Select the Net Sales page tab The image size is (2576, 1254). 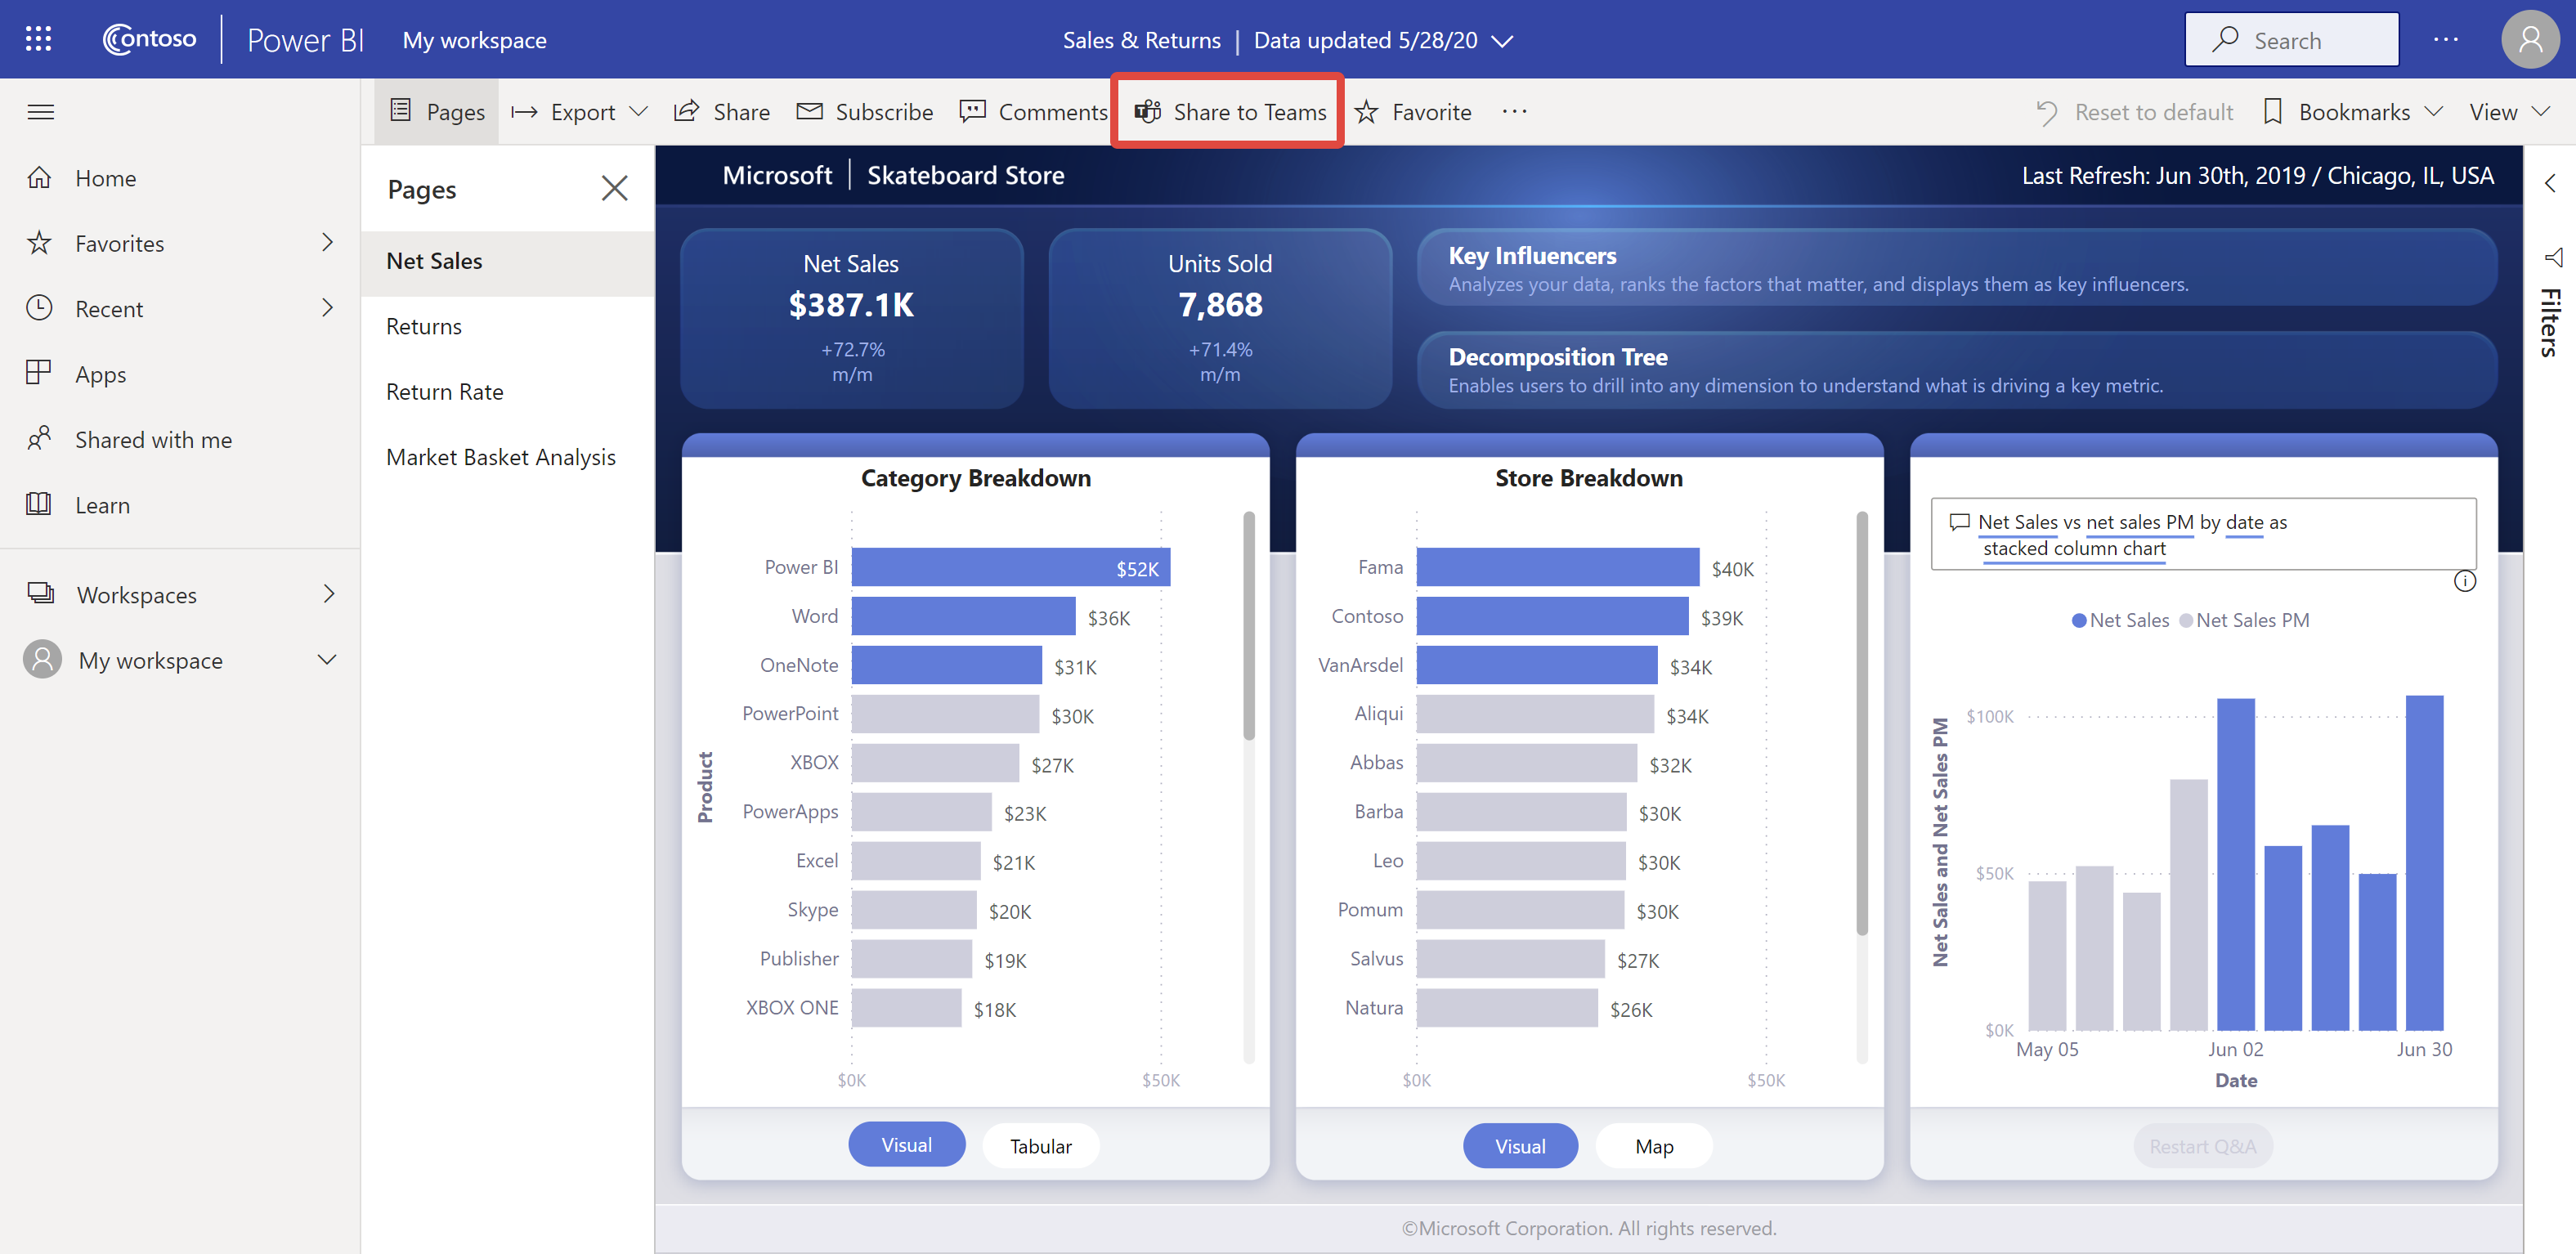(434, 260)
